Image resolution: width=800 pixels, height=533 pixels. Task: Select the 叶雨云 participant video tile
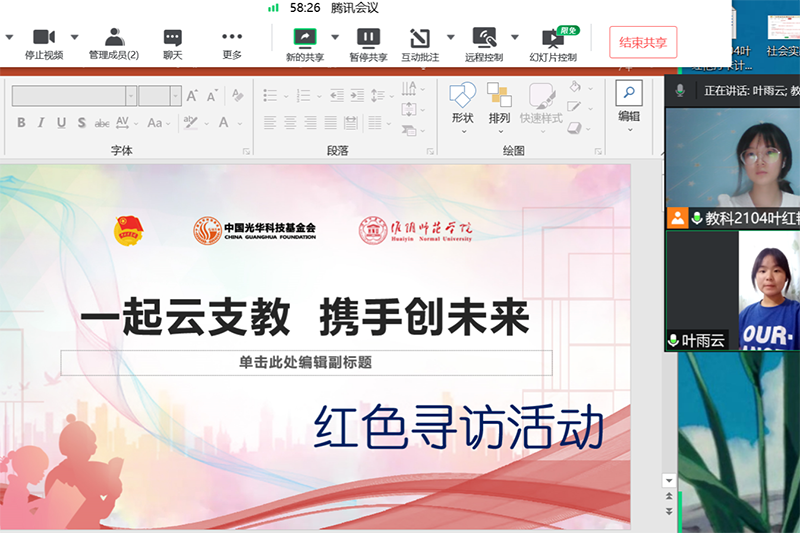click(732, 290)
